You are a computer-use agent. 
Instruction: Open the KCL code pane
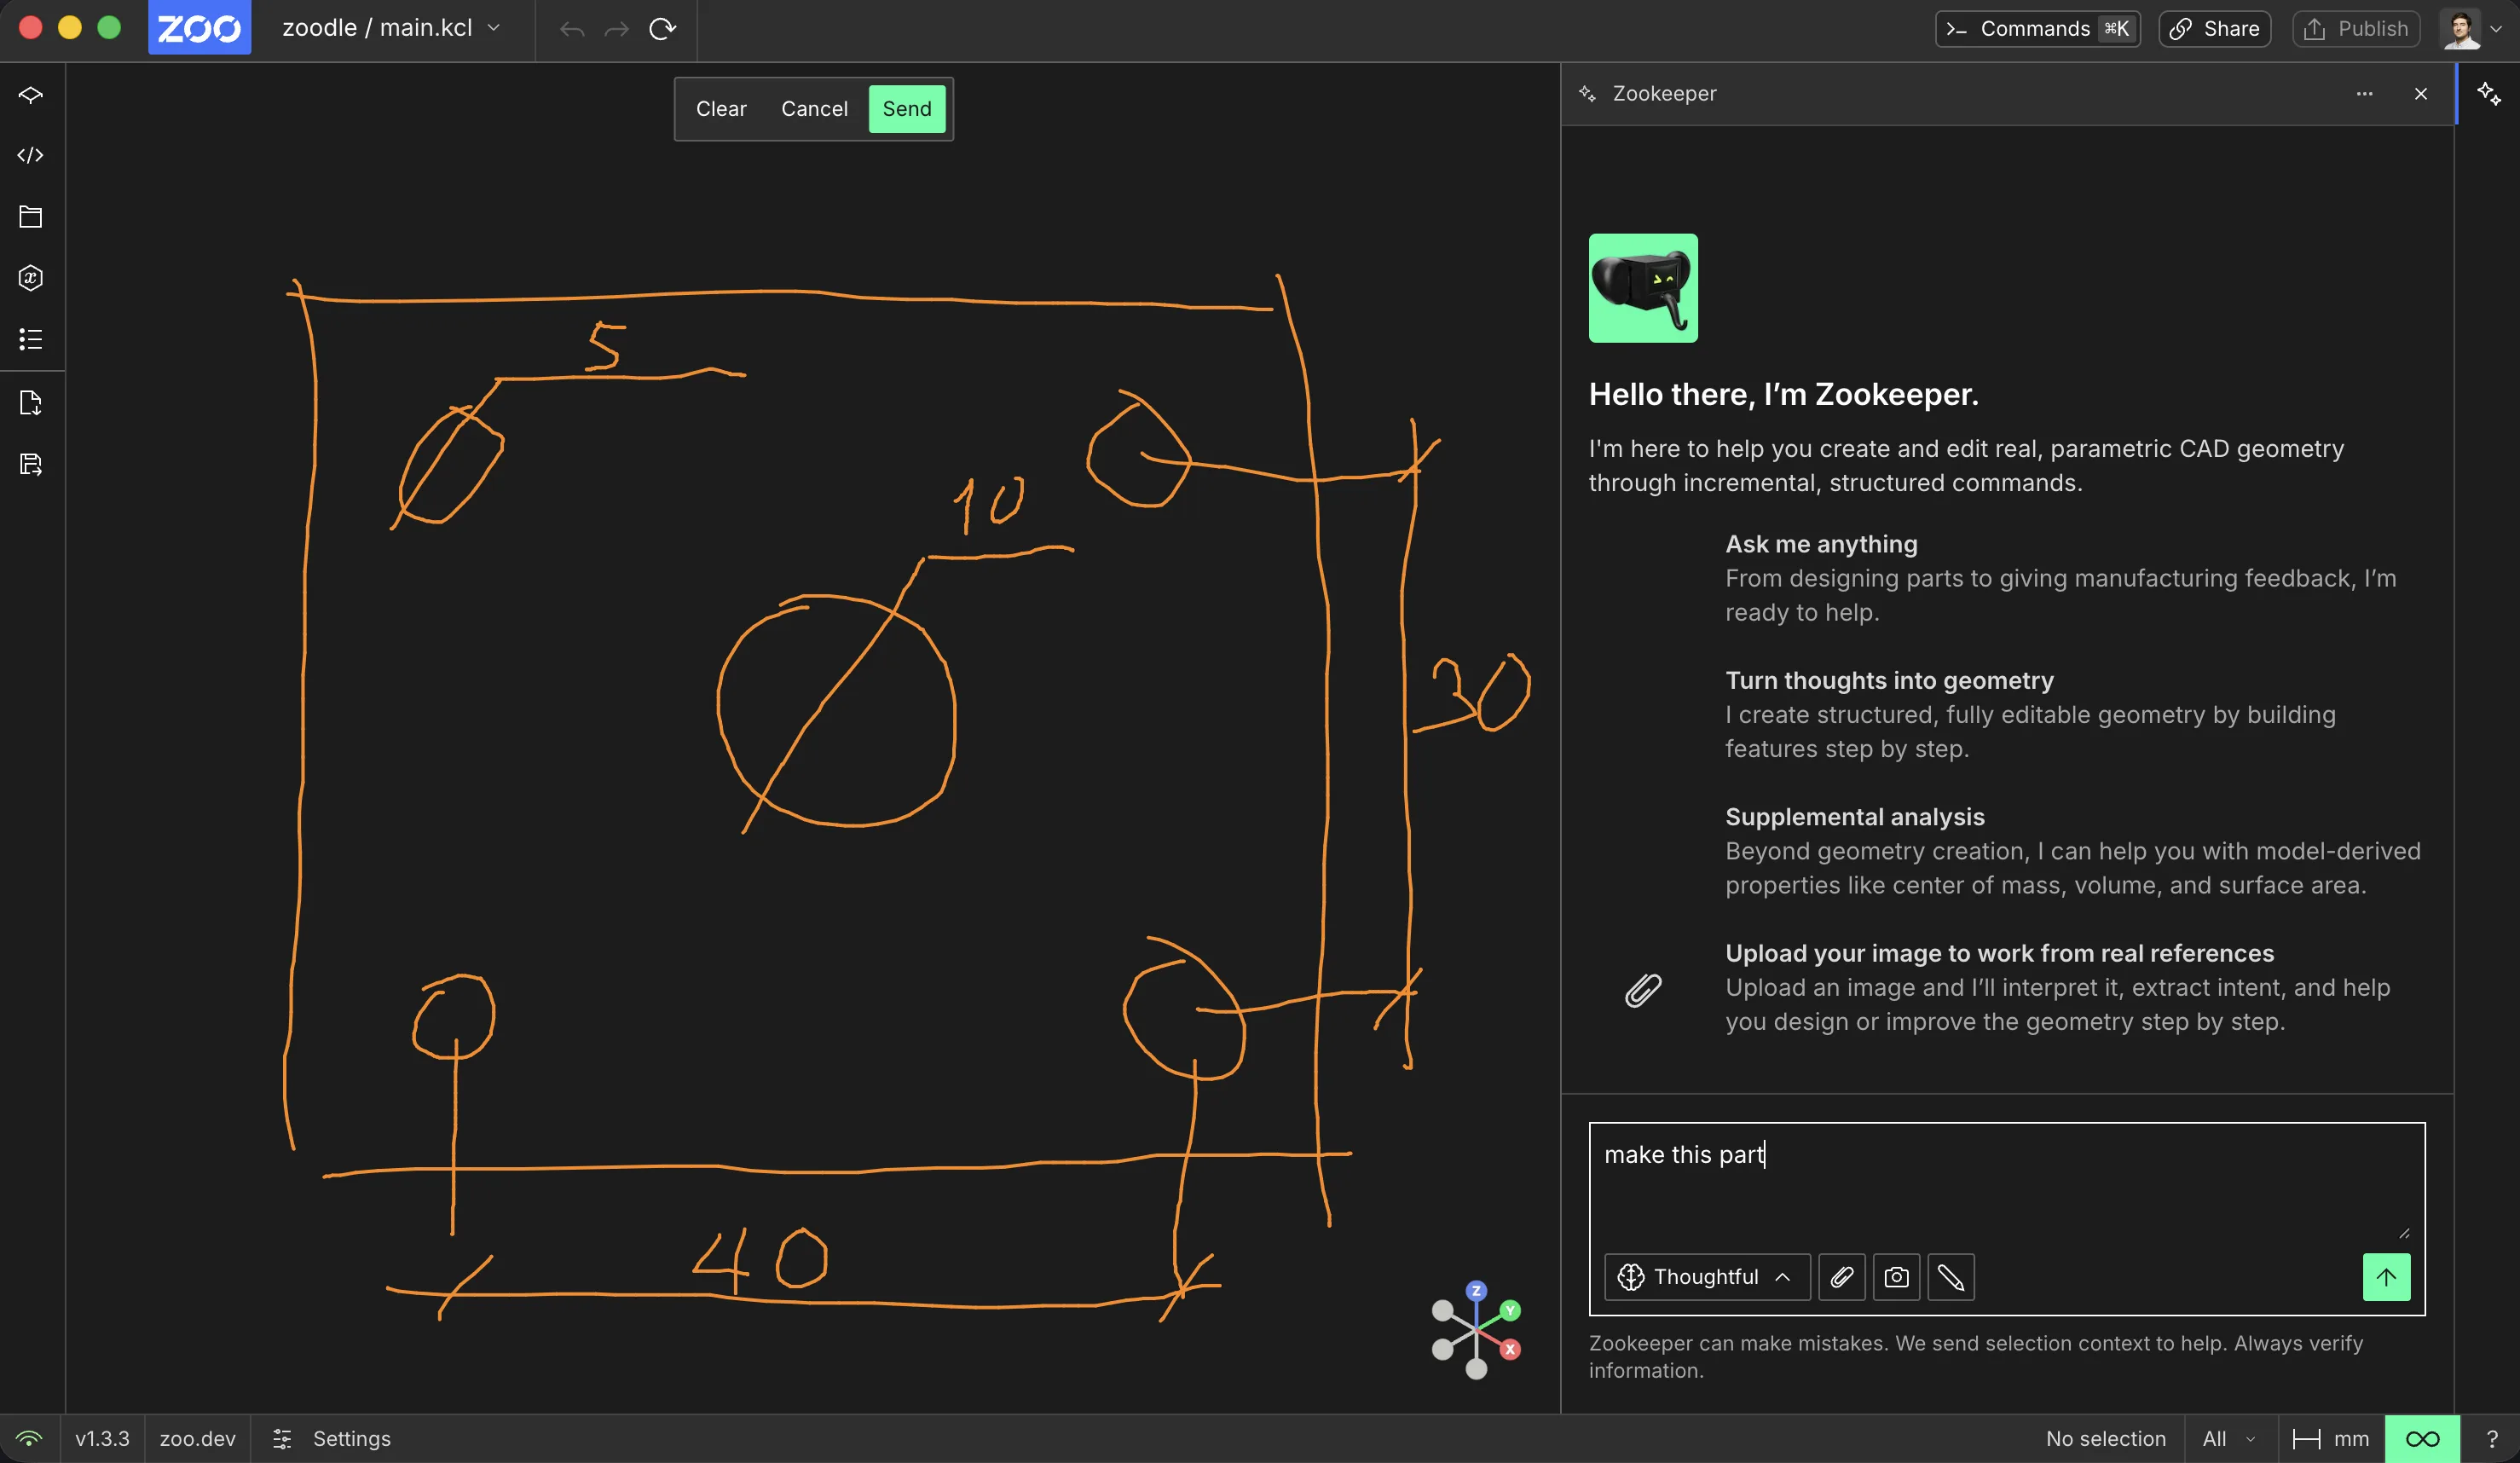[31, 155]
